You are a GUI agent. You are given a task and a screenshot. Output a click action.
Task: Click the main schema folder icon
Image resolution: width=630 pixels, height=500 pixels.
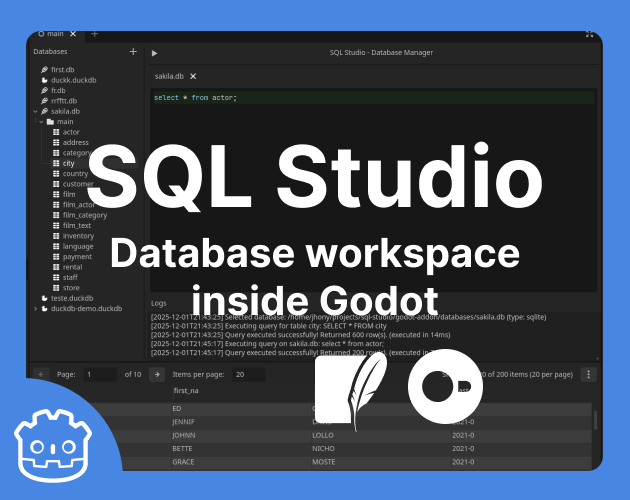click(50, 122)
